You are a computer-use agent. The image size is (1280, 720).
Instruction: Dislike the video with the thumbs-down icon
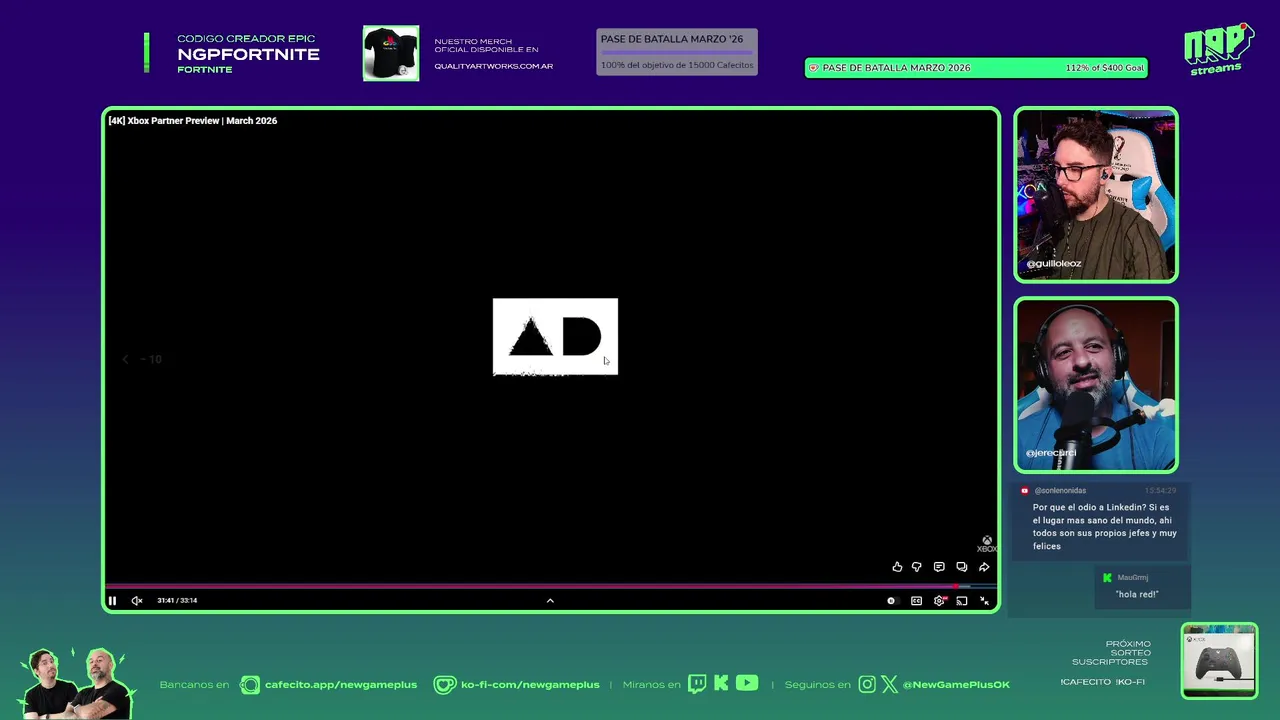(x=916, y=567)
